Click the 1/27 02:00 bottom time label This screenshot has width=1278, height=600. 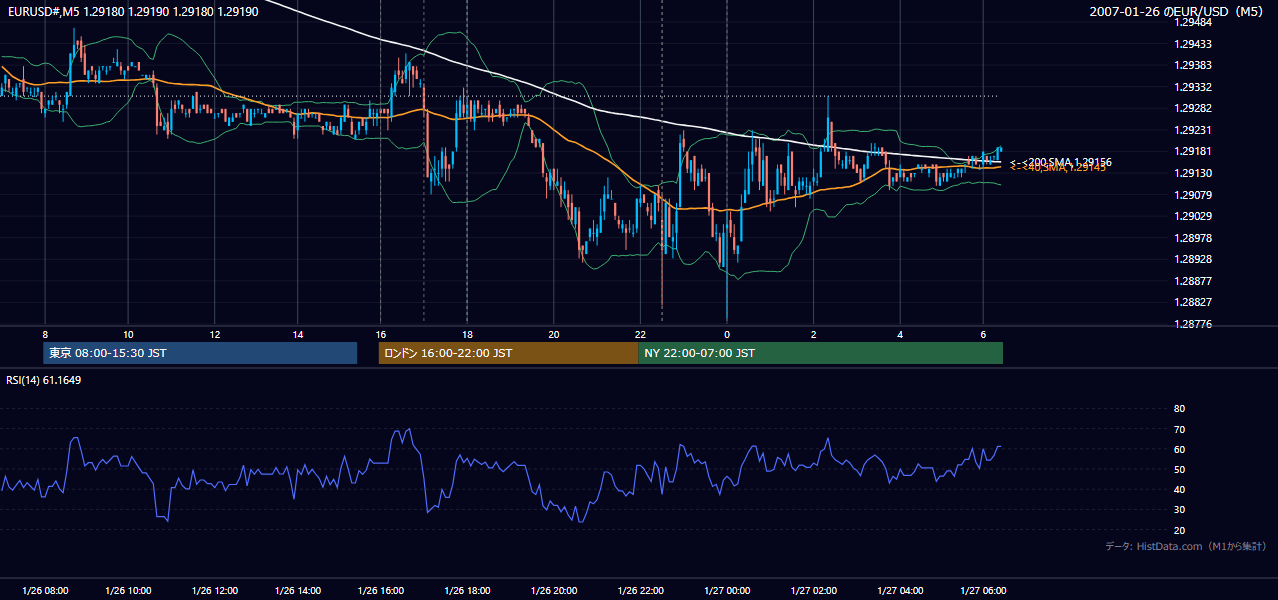click(813, 591)
